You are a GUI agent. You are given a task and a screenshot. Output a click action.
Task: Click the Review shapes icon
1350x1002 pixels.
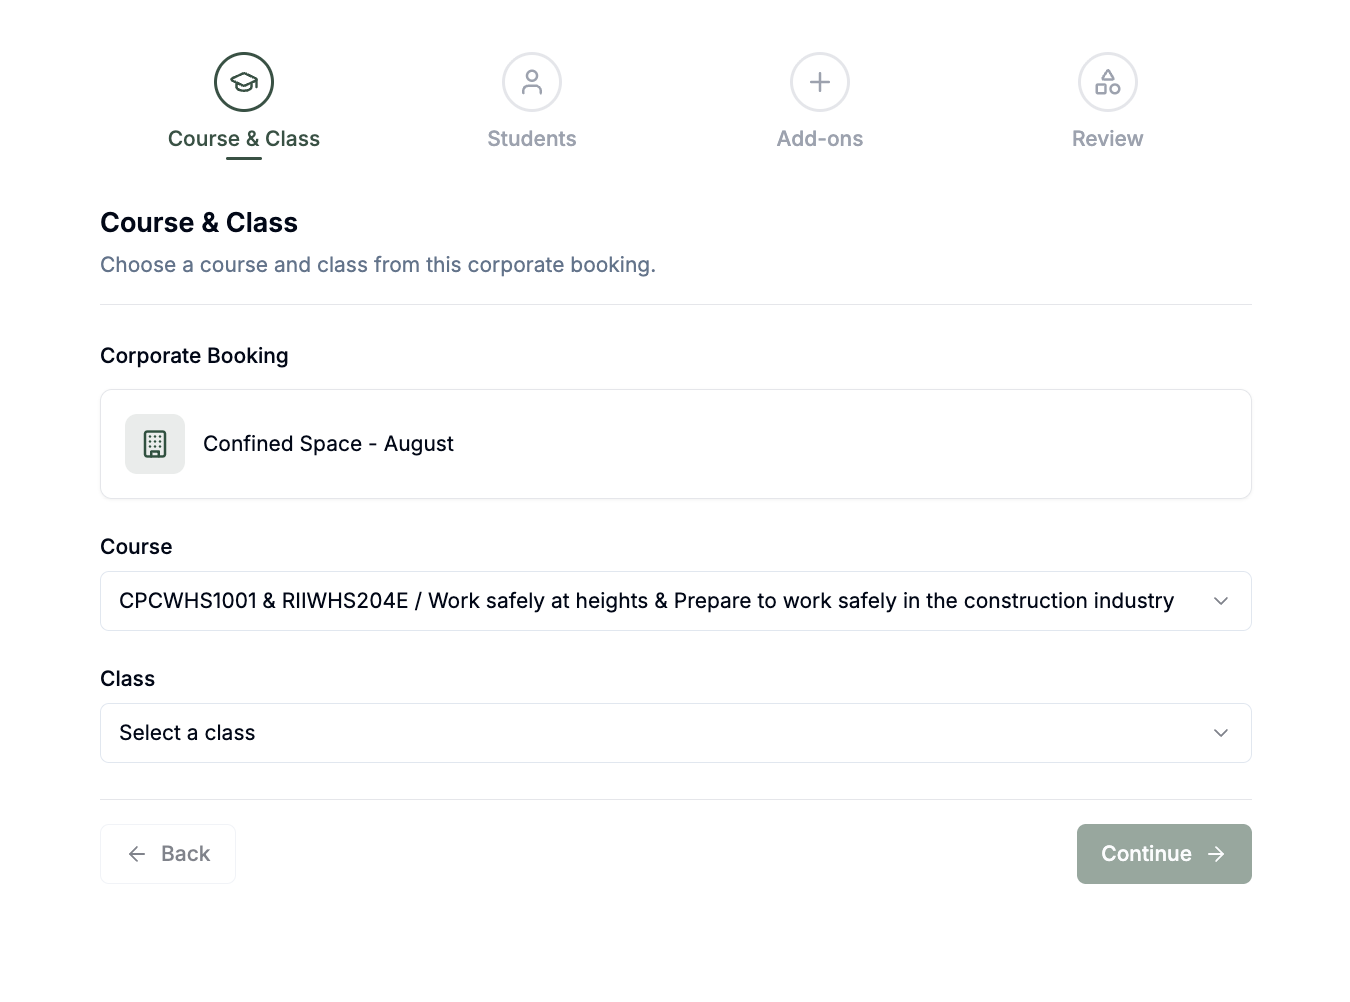pos(1108,82)
